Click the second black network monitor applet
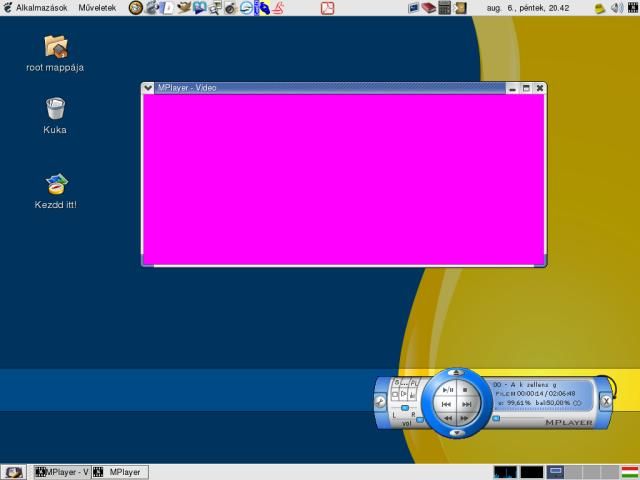This screenshot has height=480, width=640. [x=531, y=472]
